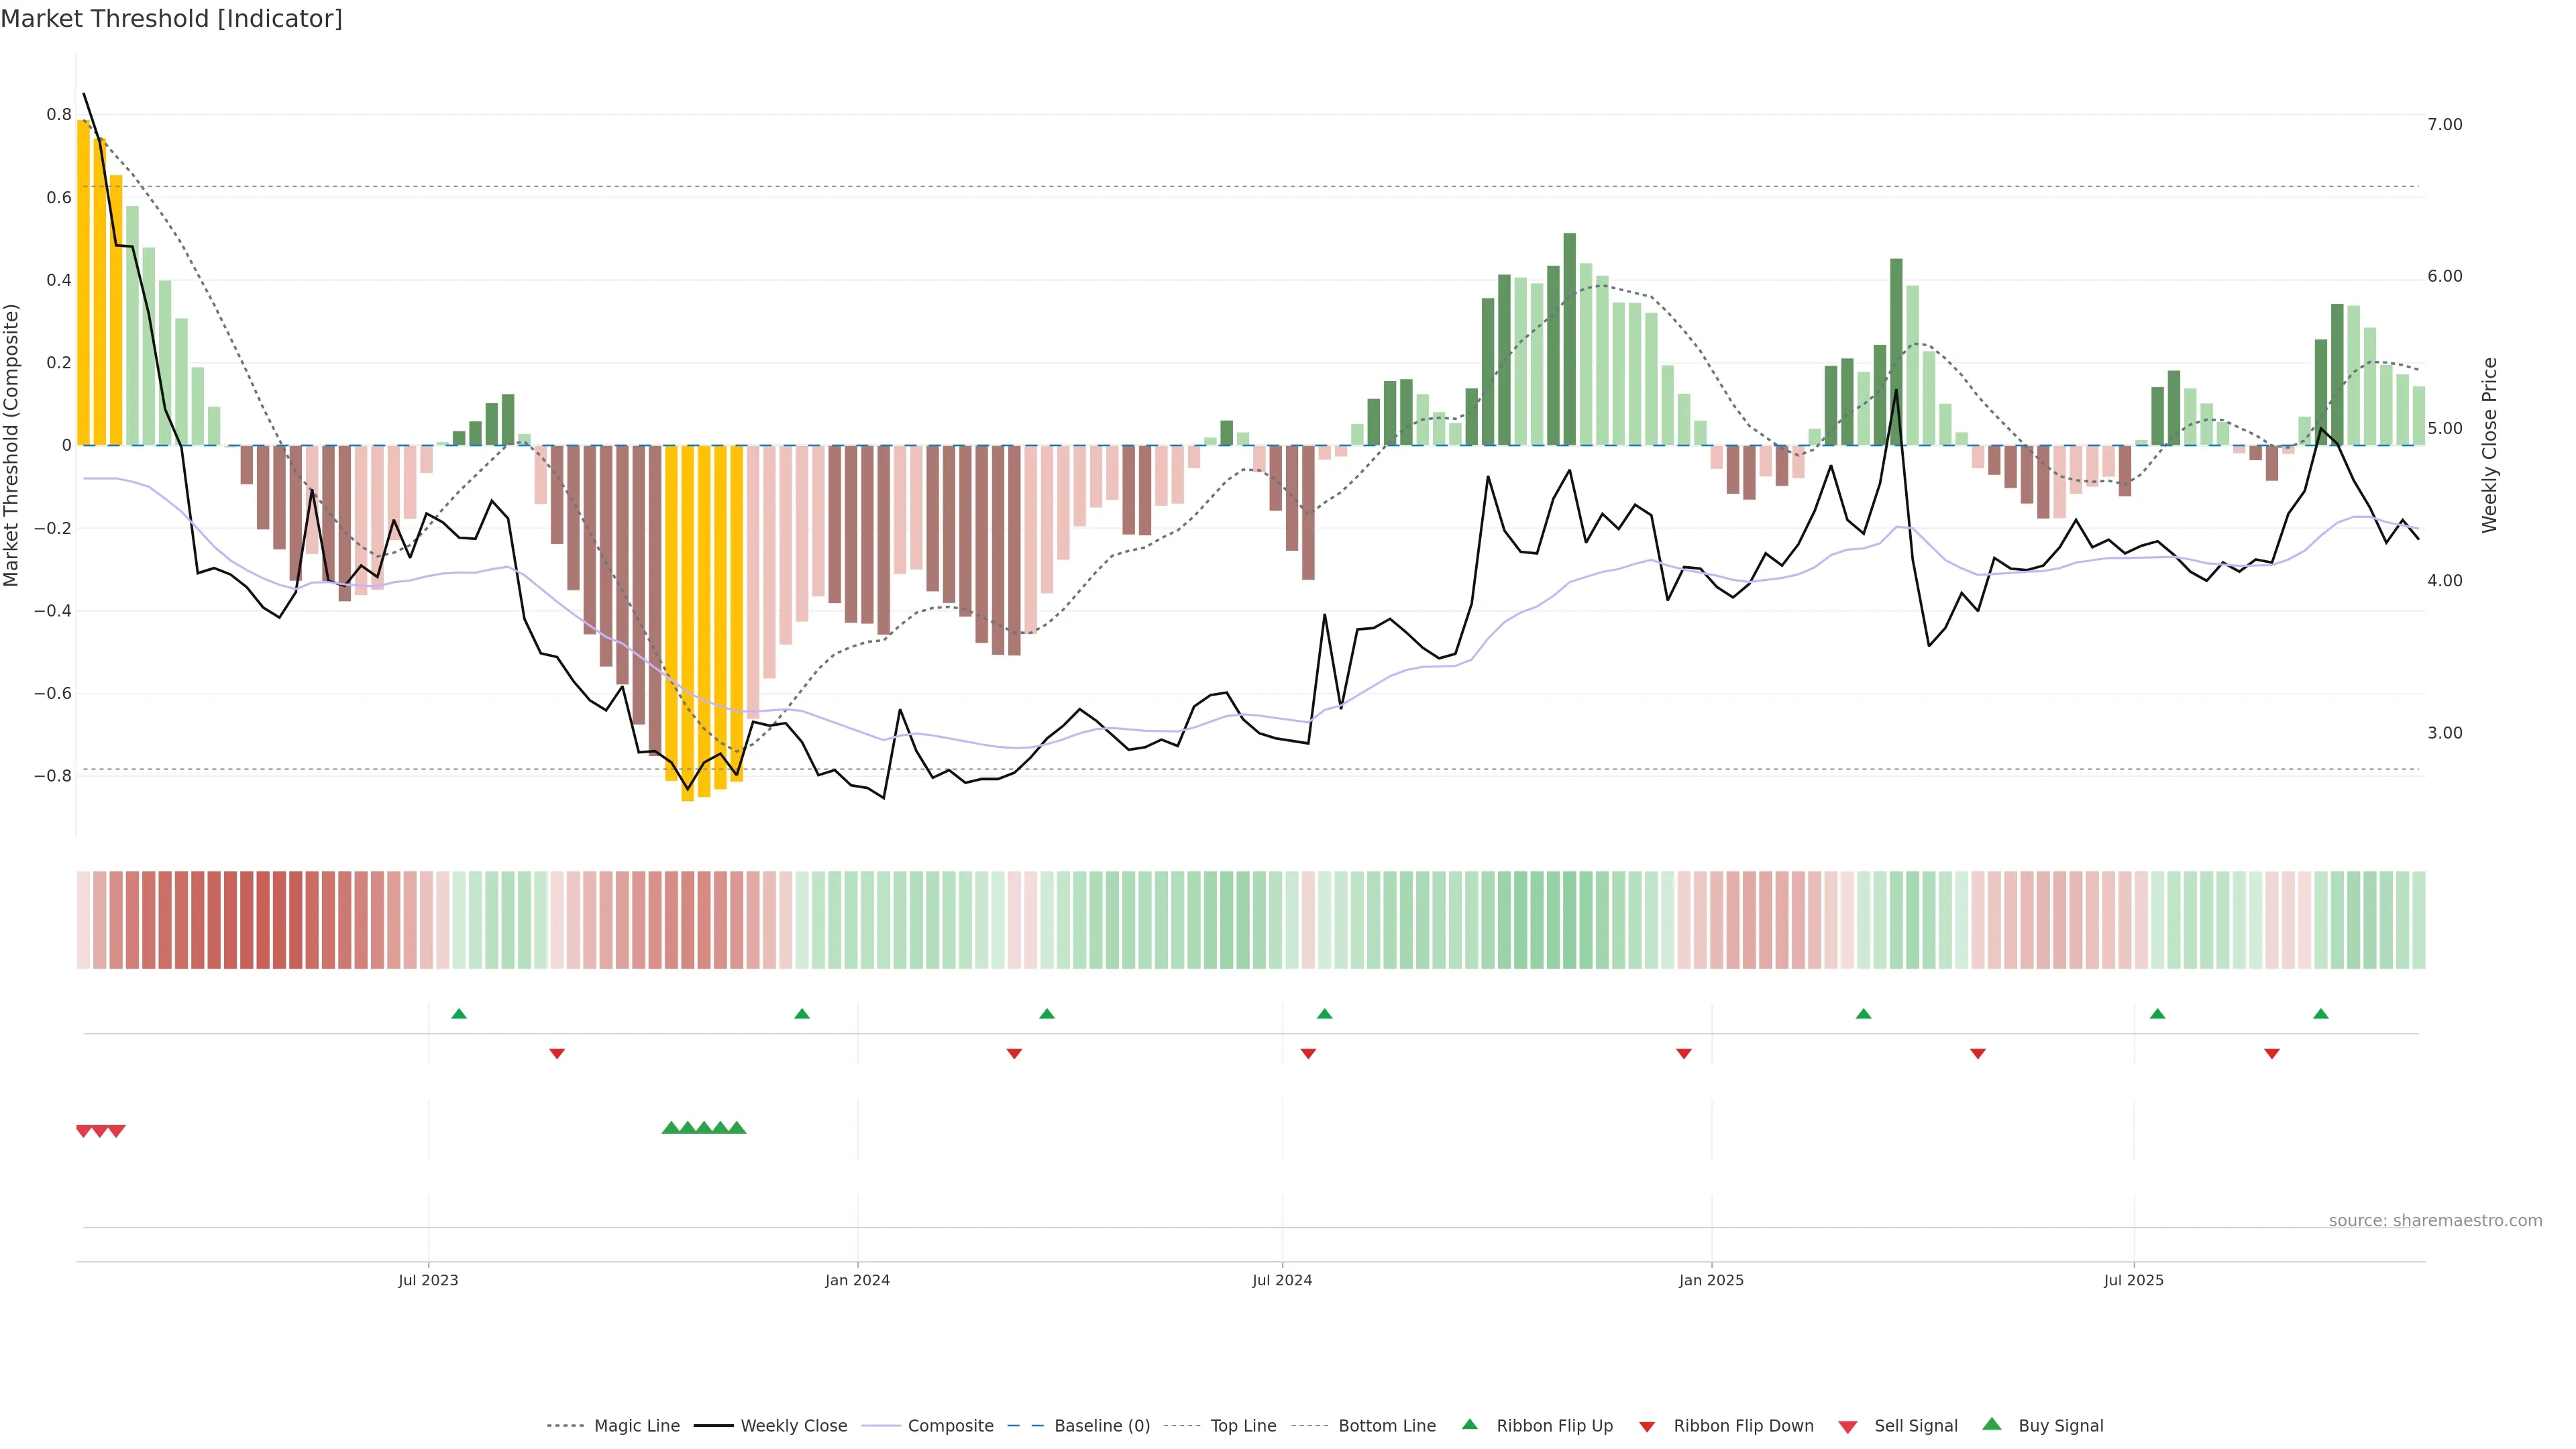The height and width of the screenshot is (1449, 2576).
Task: Click the rightmost red Ribbon Flip Down marker
Action: tap(2272, 1053)
